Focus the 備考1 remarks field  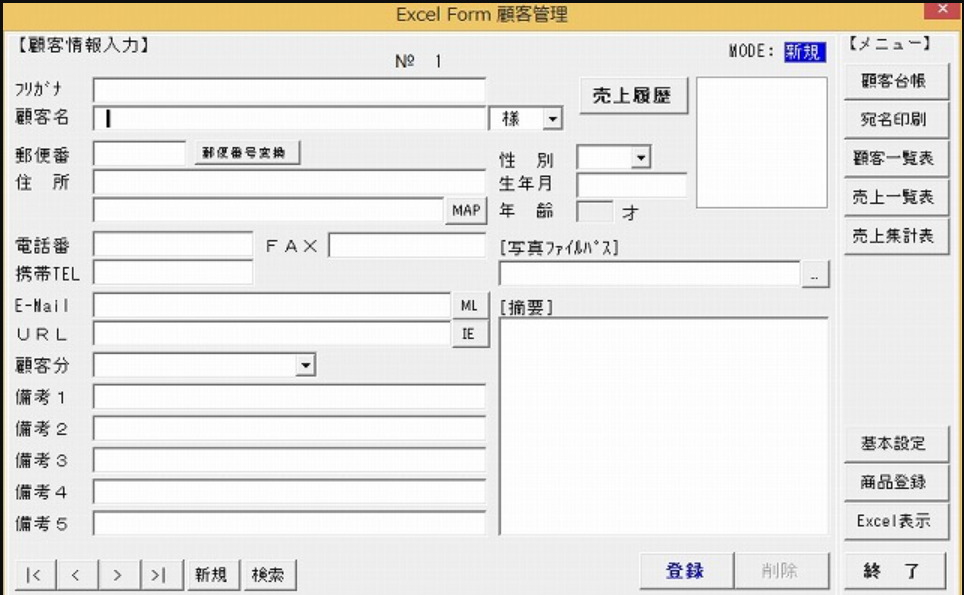[289, 397]
